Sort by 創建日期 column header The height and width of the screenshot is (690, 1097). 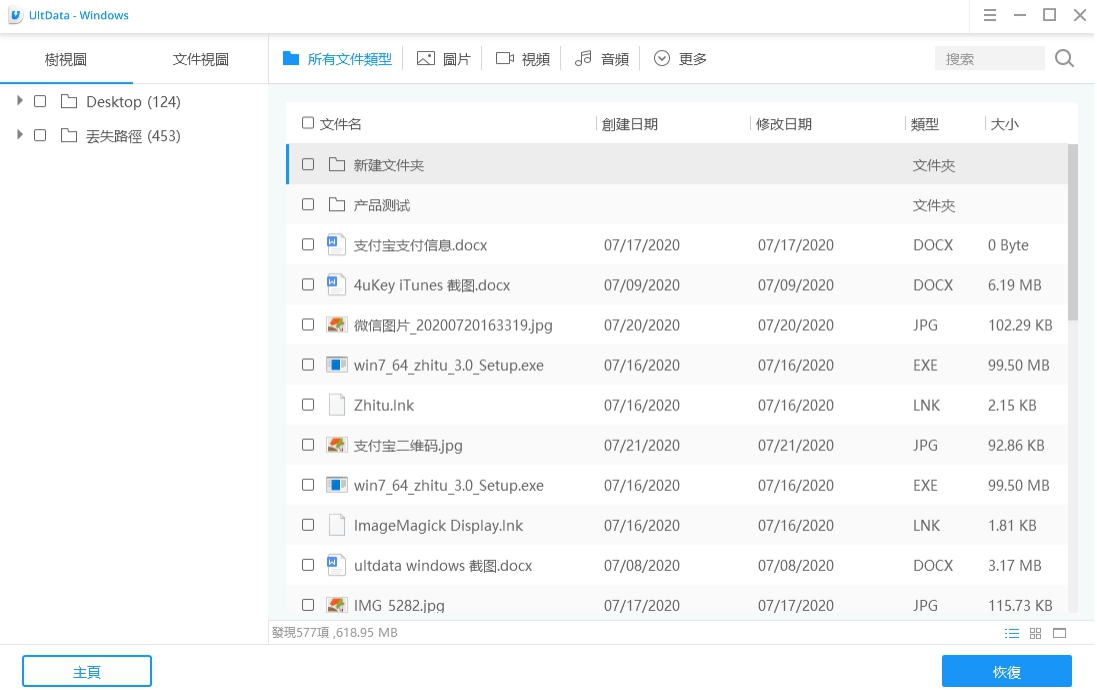pyautogui.click(x=630, y=124)
